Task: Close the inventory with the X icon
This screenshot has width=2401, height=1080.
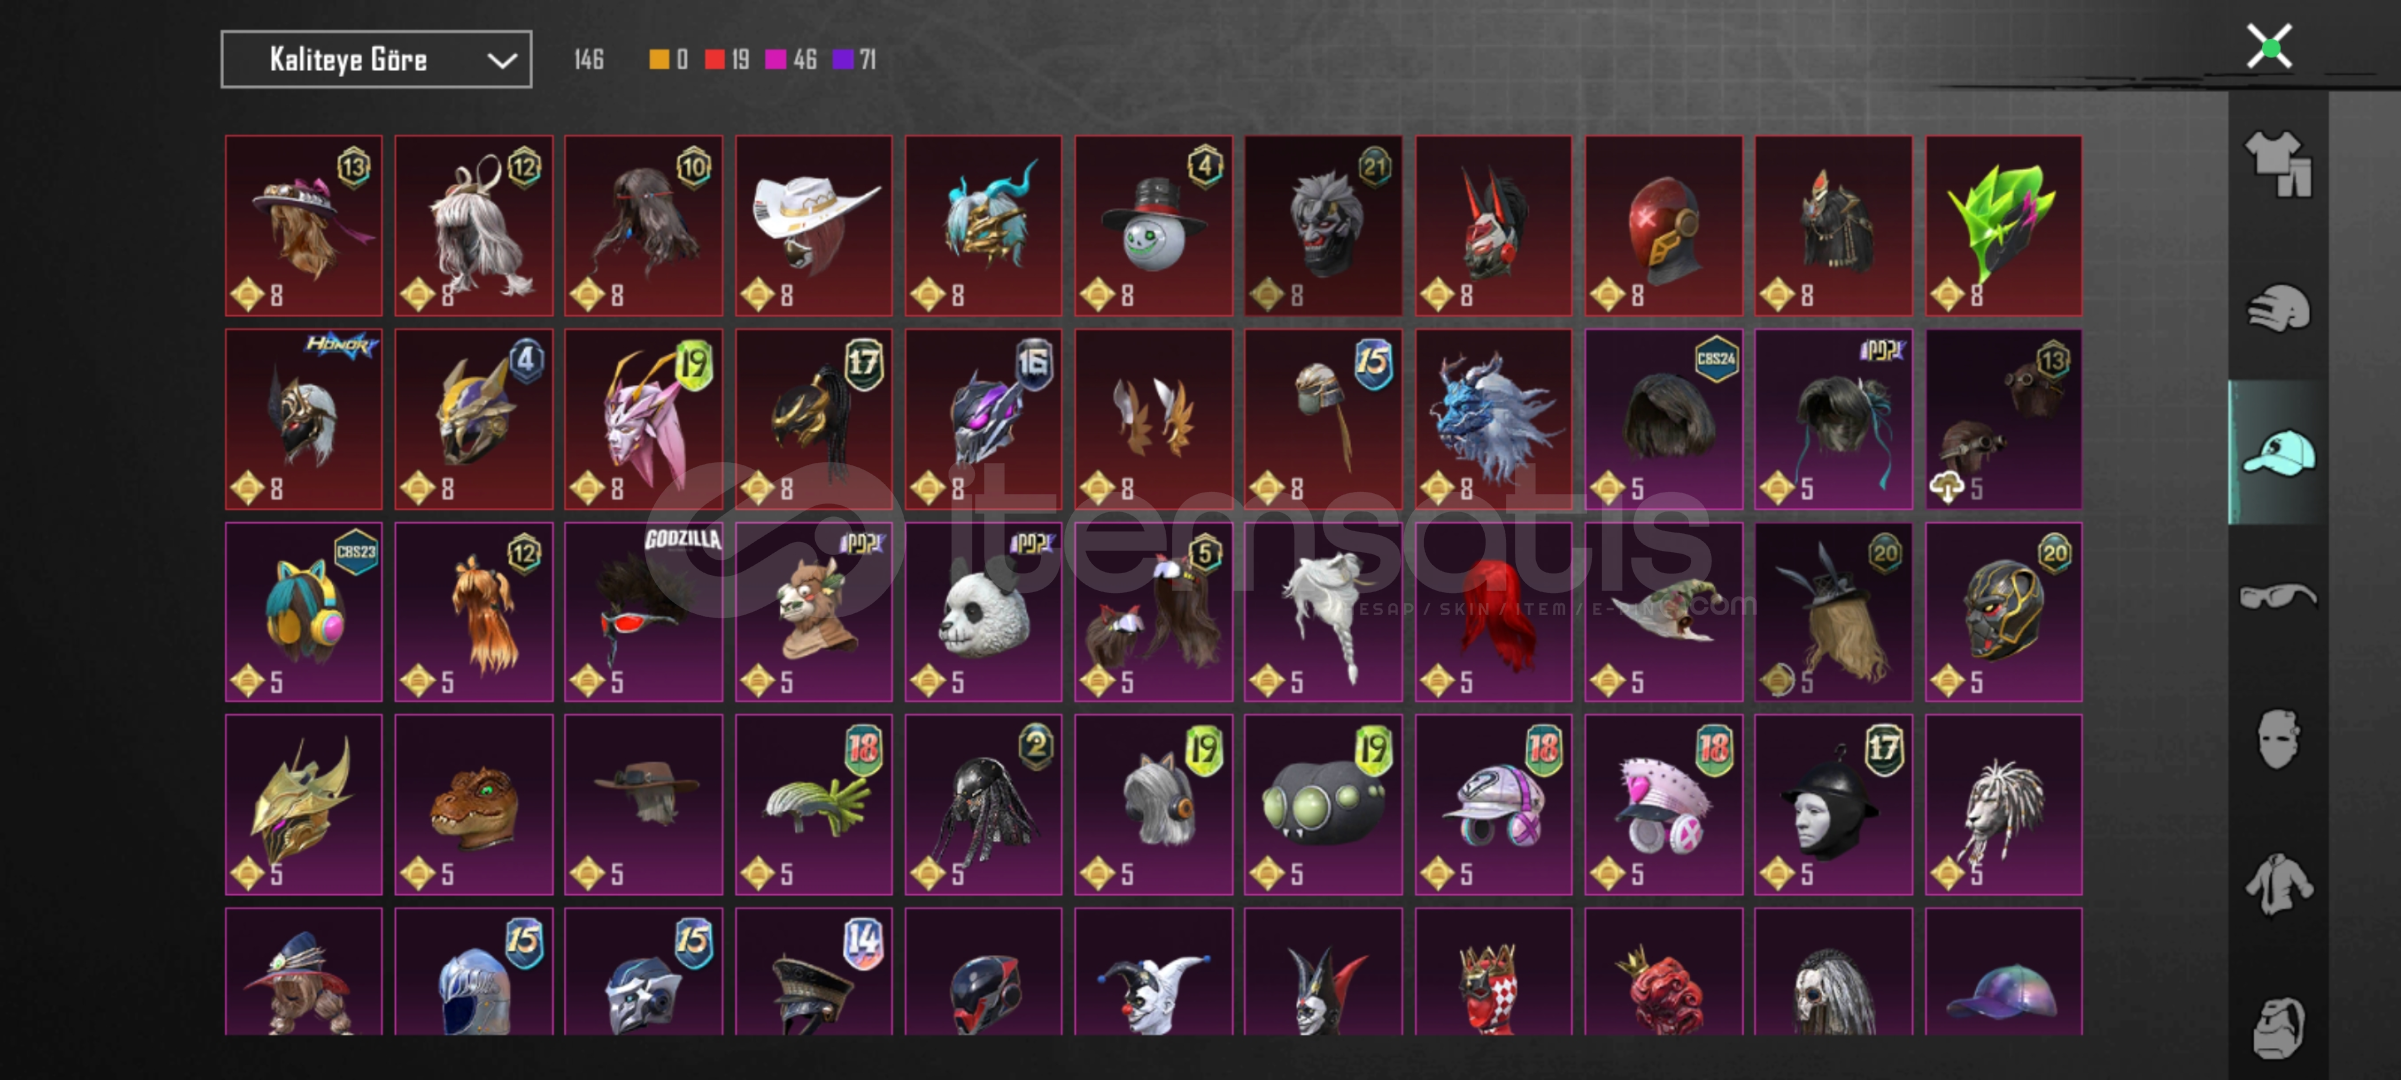Action: click(x=2269, y=46)
